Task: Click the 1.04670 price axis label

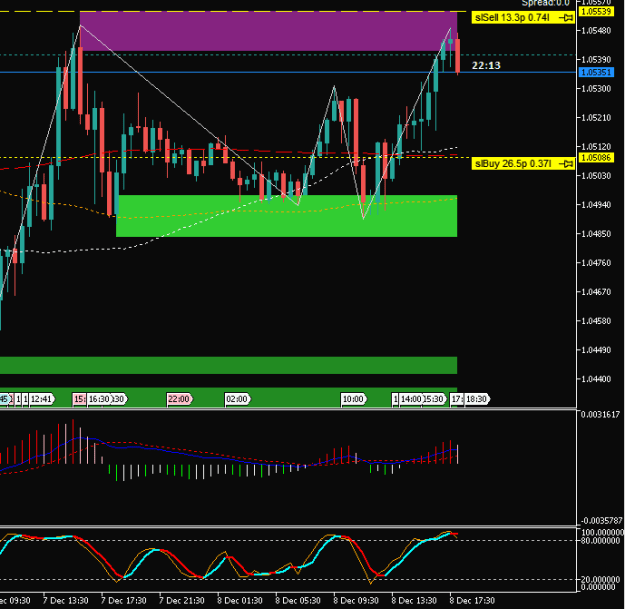Action: pyautogui.click(x=596, y=292)
